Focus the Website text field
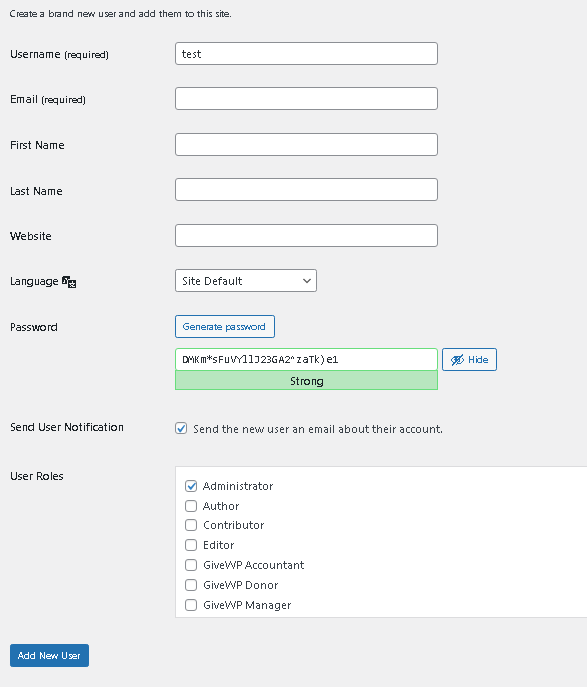 tap(306, 236)
